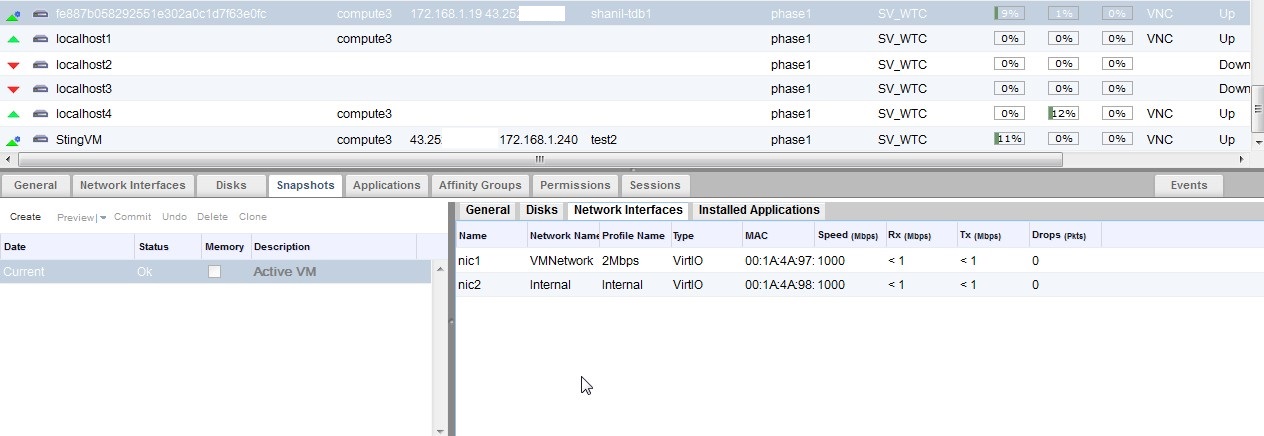The image size is (1264, 436).
Task: Click the horizontal scrollbar right arrow
Action: 1243,159
